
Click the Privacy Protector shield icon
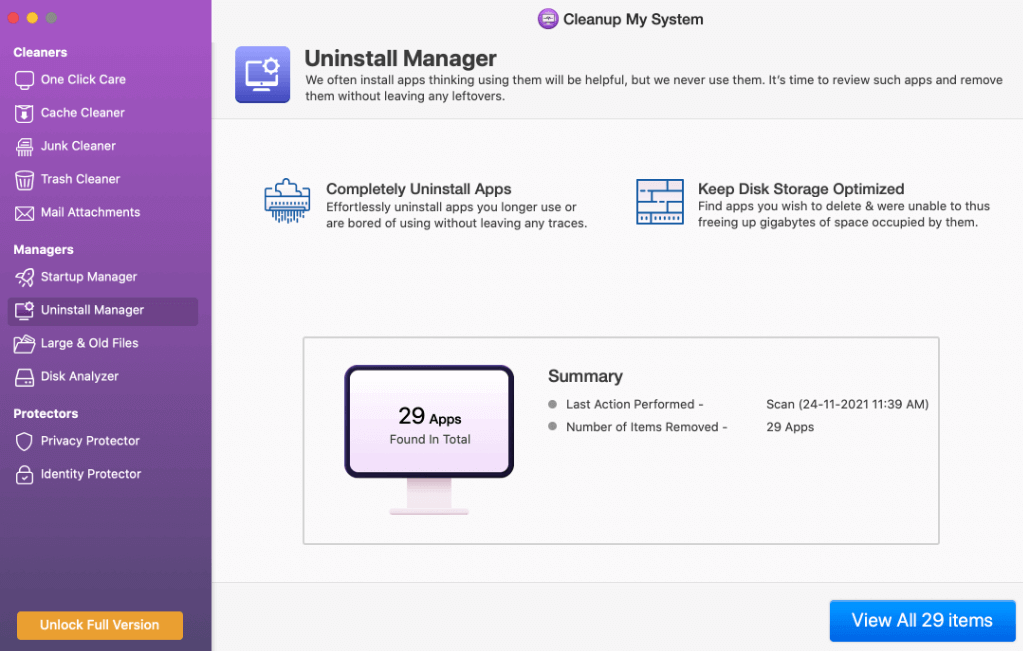[x=24, y=442]
